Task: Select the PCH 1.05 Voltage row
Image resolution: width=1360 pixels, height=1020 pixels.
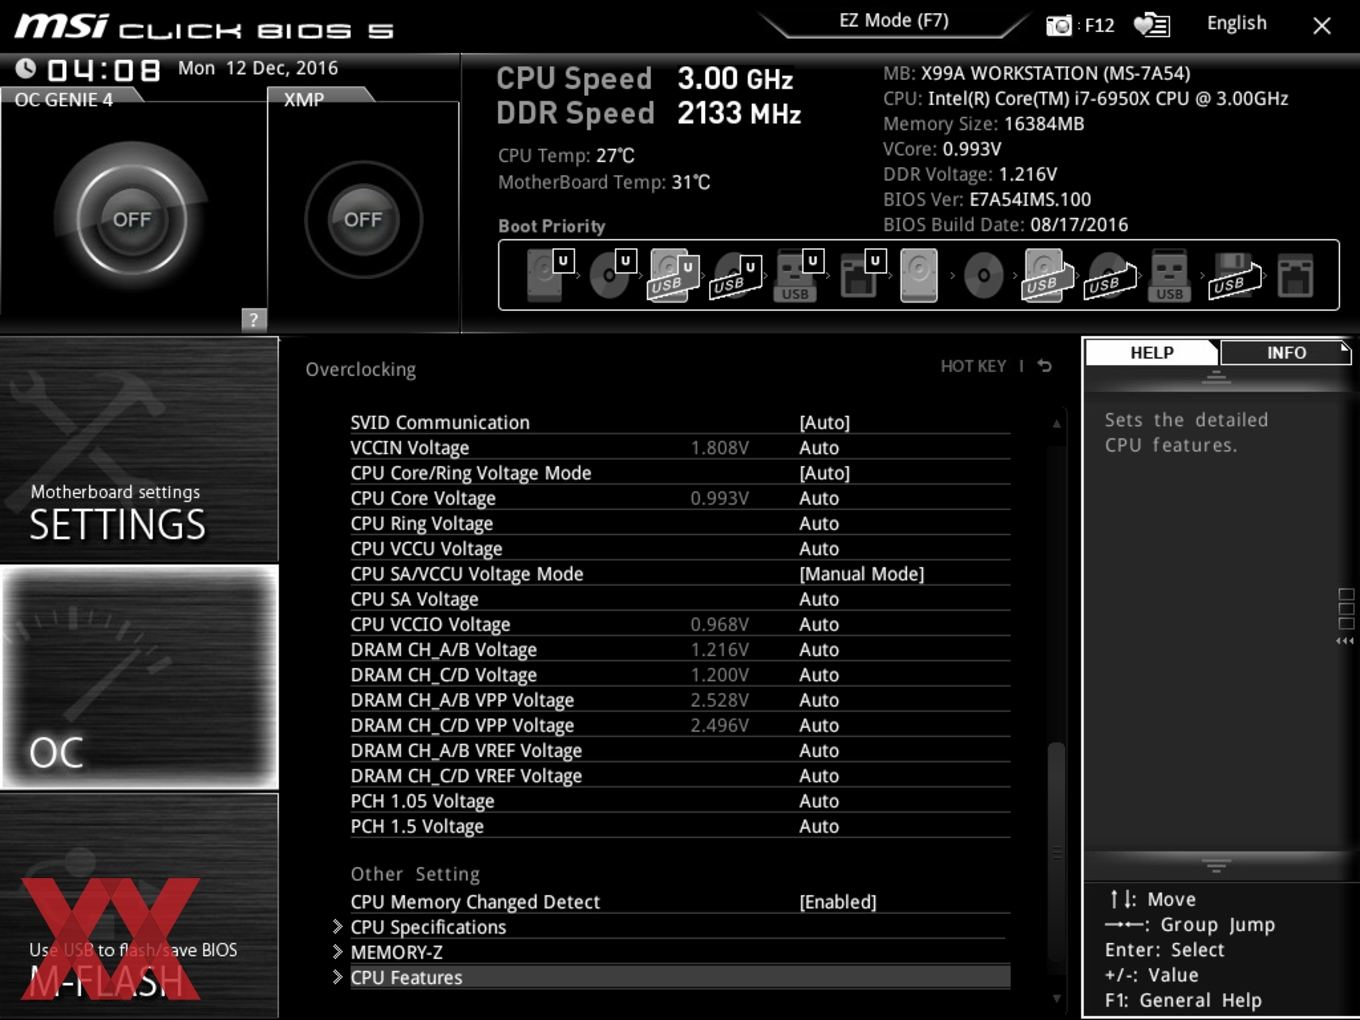Action: [680, 801]
